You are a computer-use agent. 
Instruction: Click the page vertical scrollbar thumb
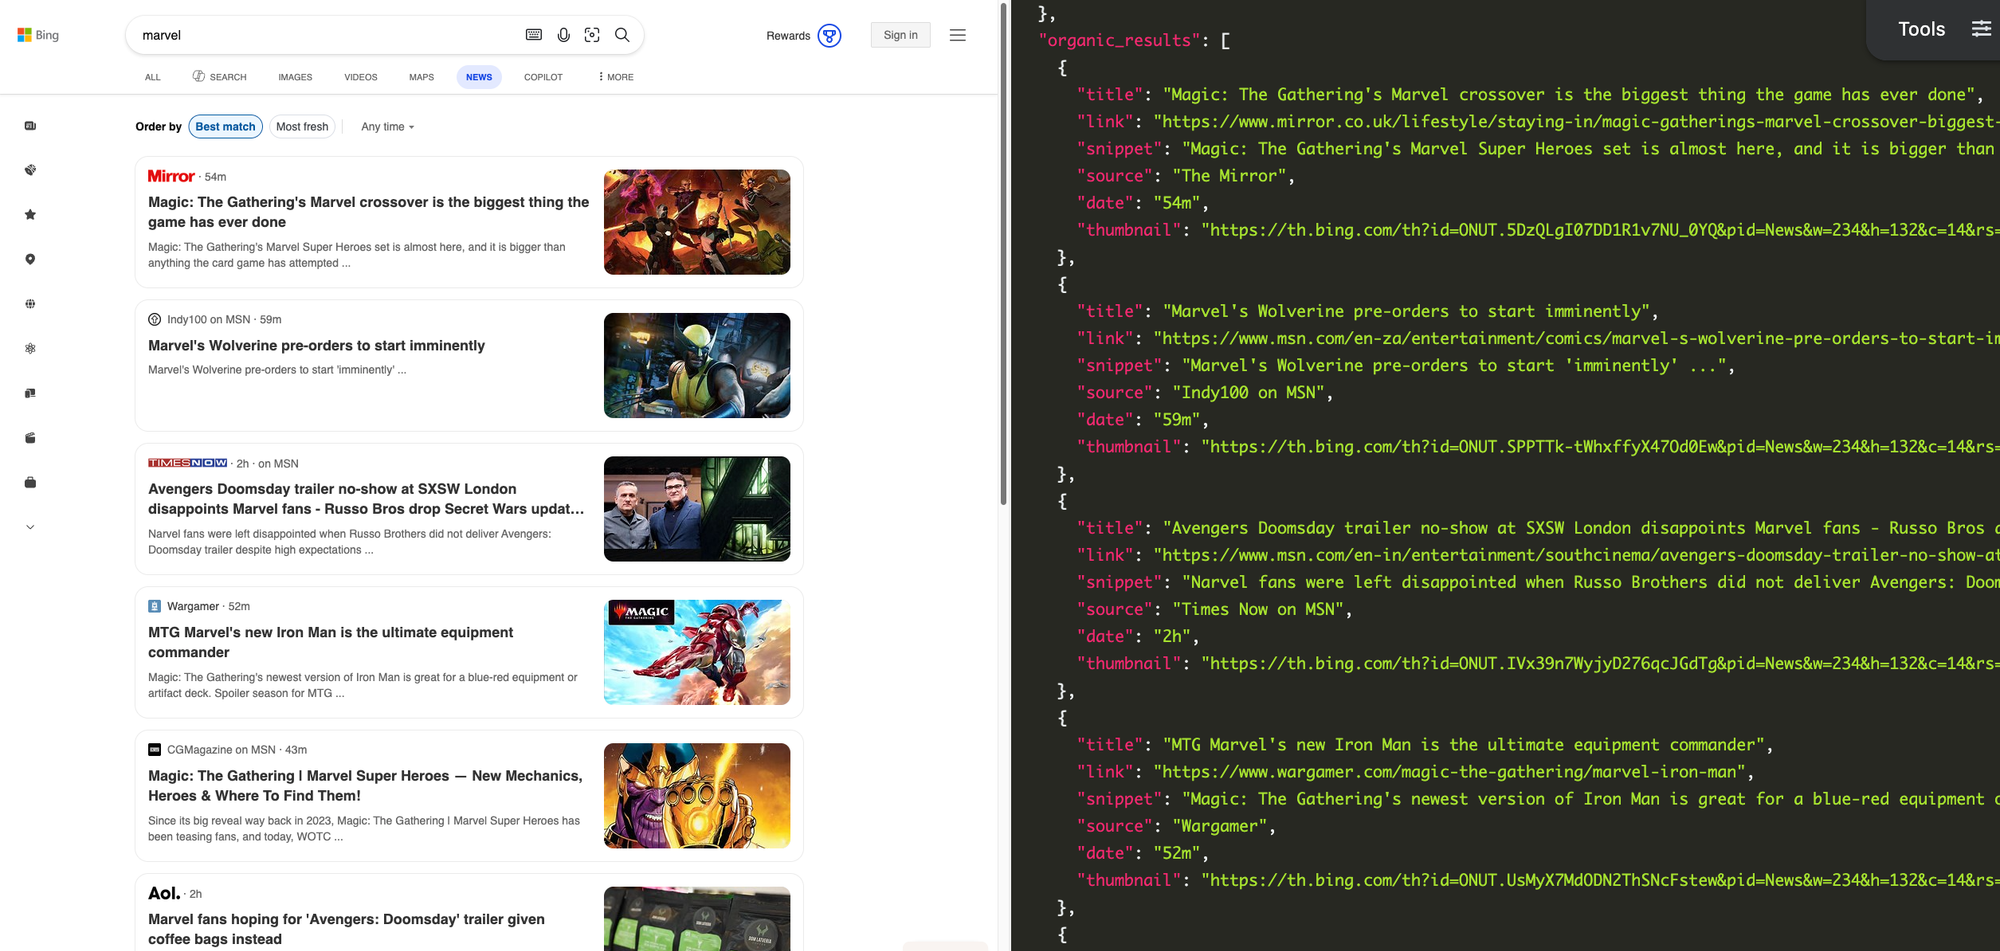[x=1003, y=254]
